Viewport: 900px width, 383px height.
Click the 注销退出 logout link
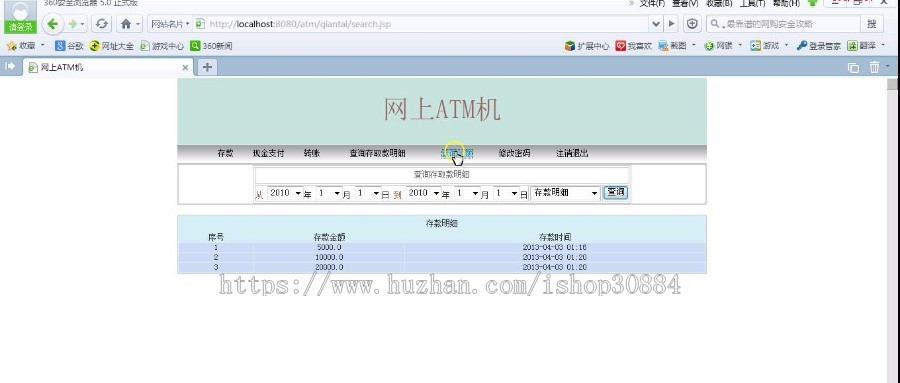coord(572,153)
